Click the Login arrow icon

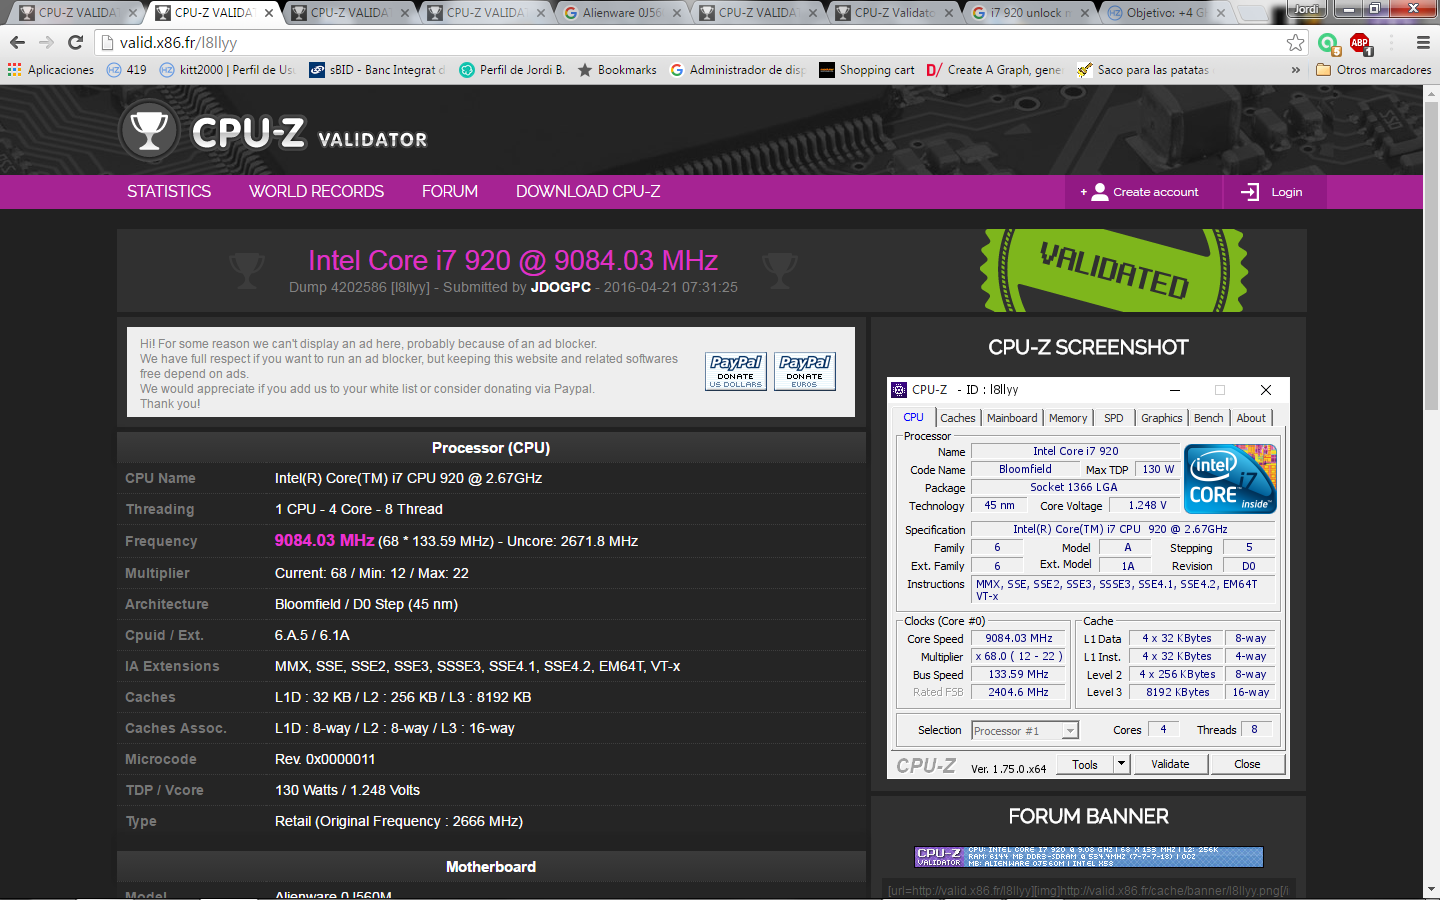(1250, 192)
